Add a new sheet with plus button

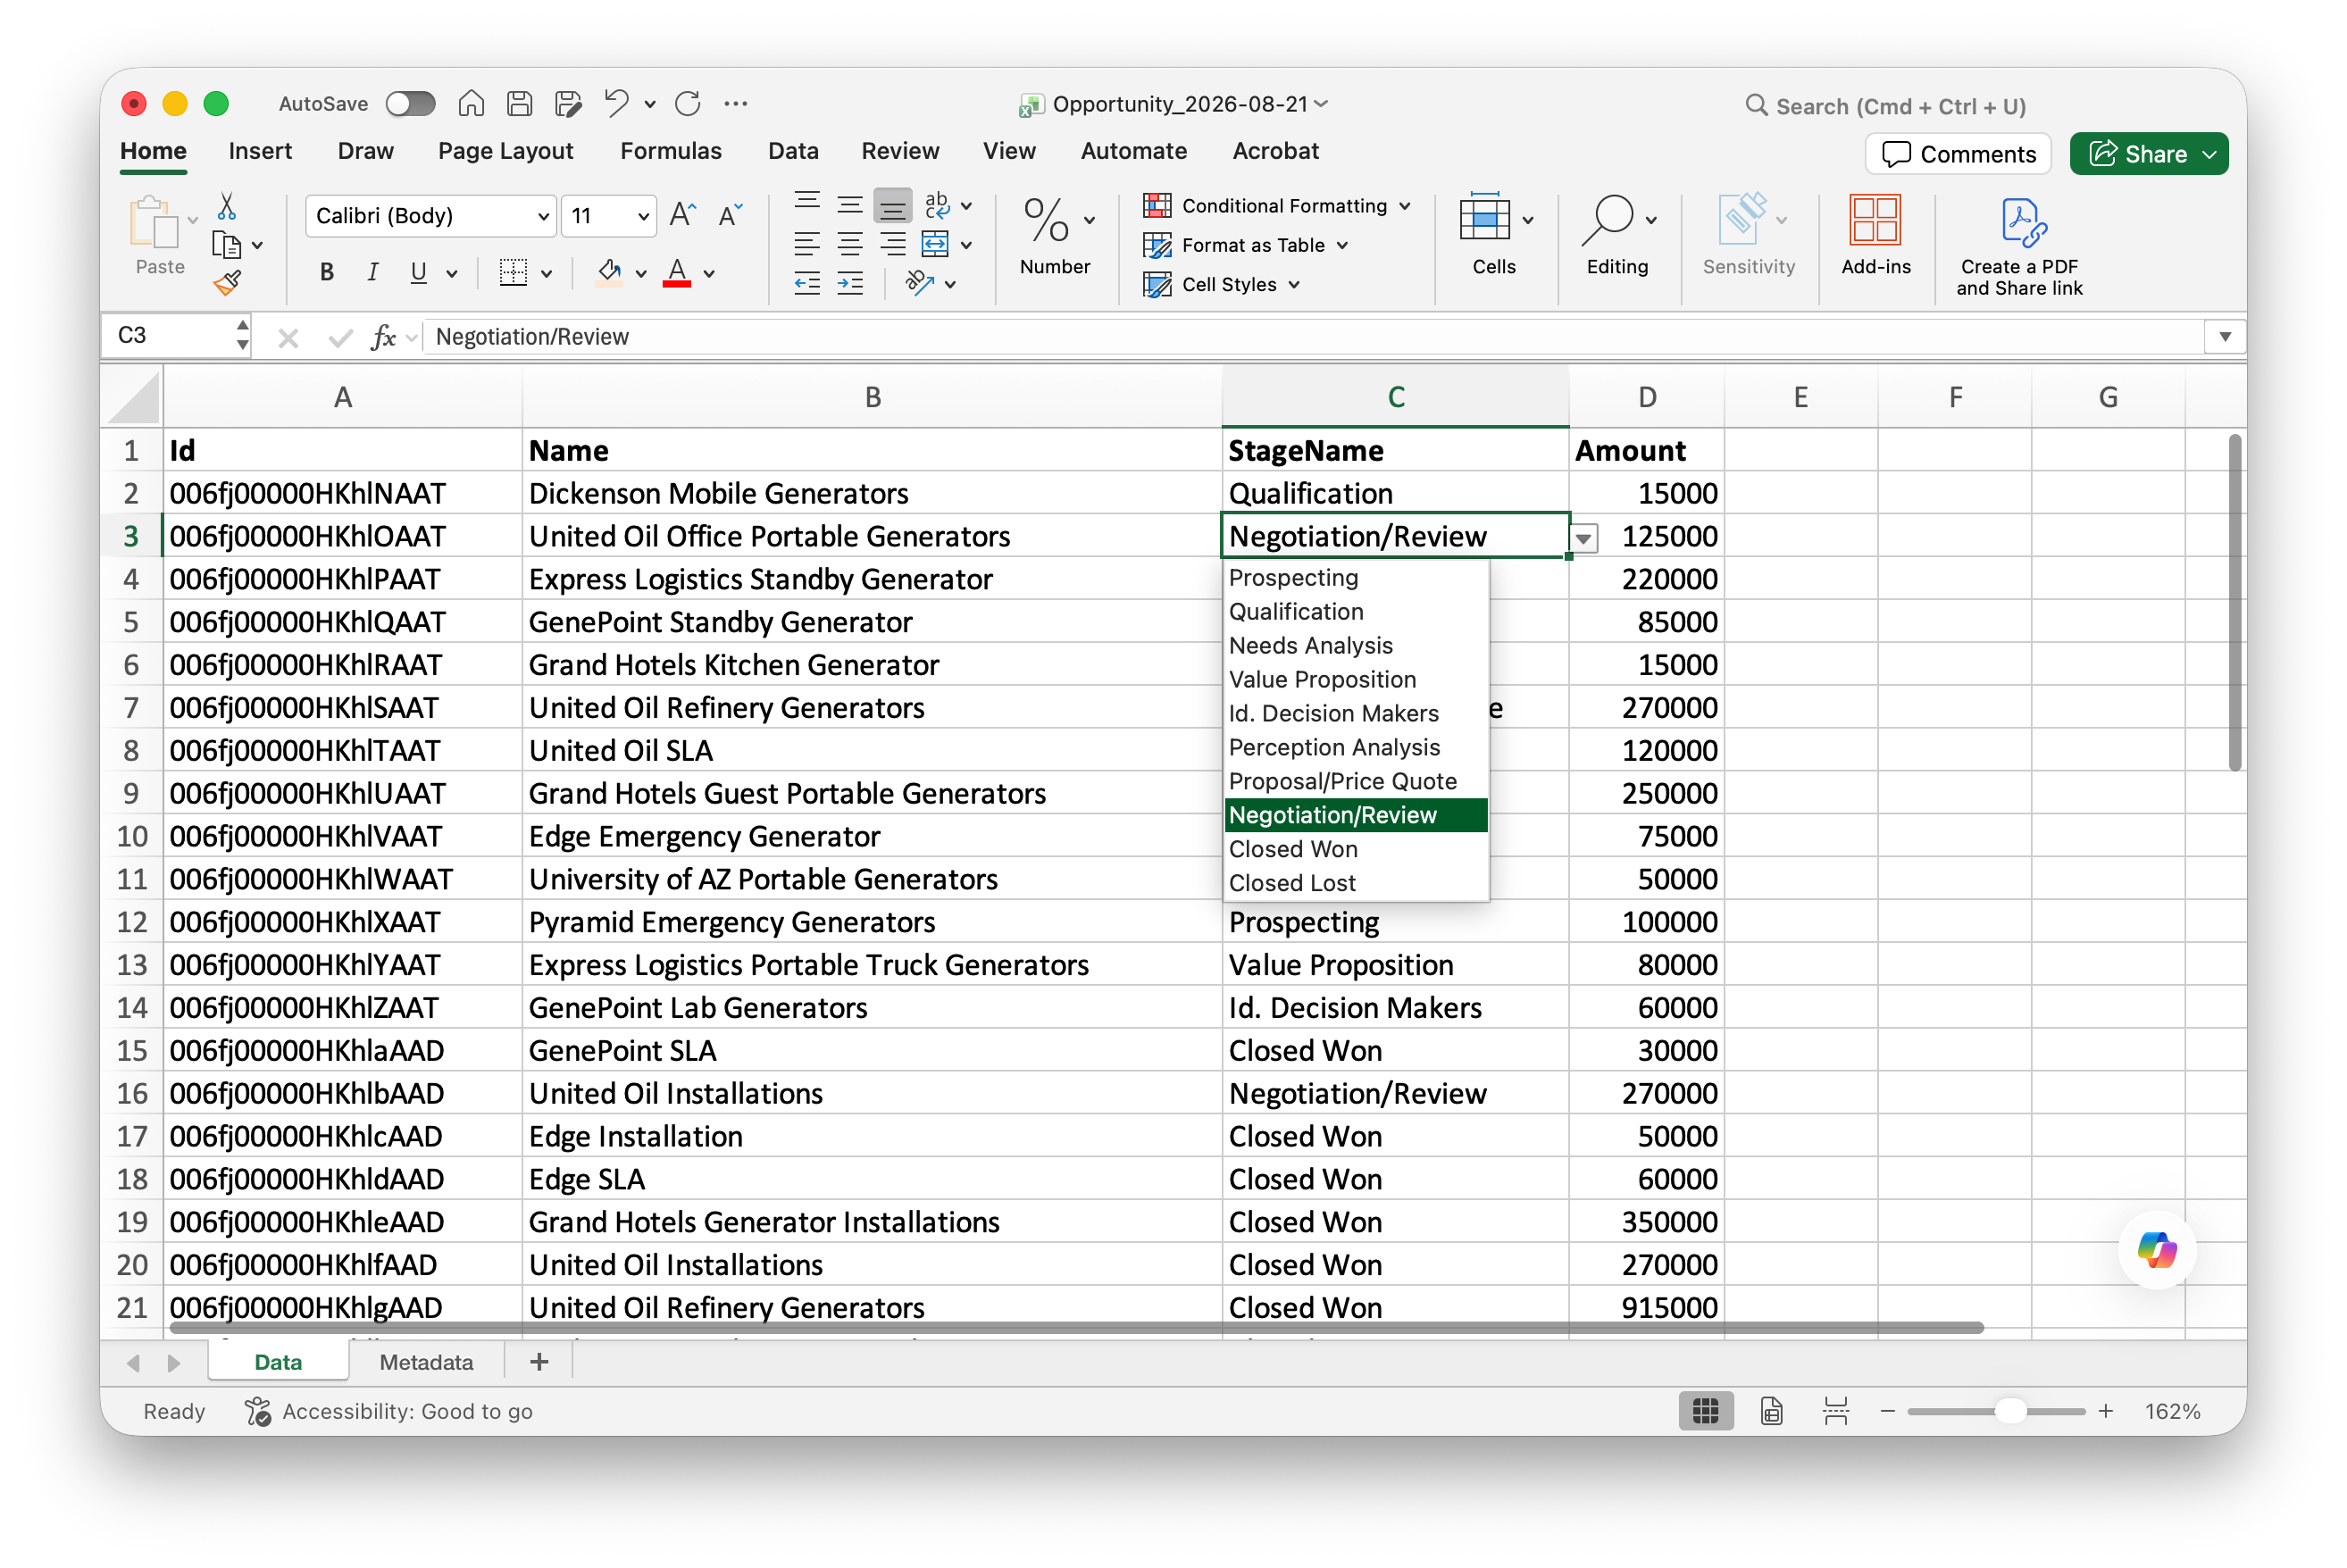(539, 1362)
